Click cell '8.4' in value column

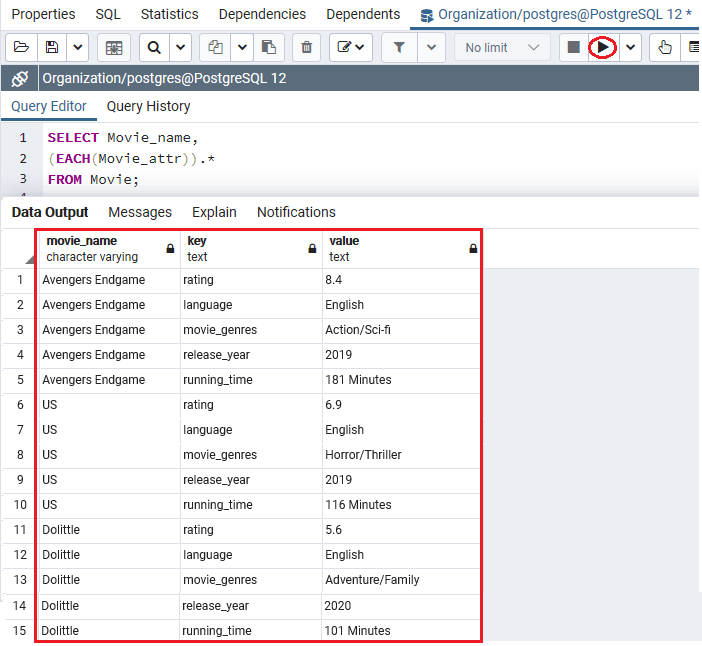pyautogui.click(x=401, y=280)
